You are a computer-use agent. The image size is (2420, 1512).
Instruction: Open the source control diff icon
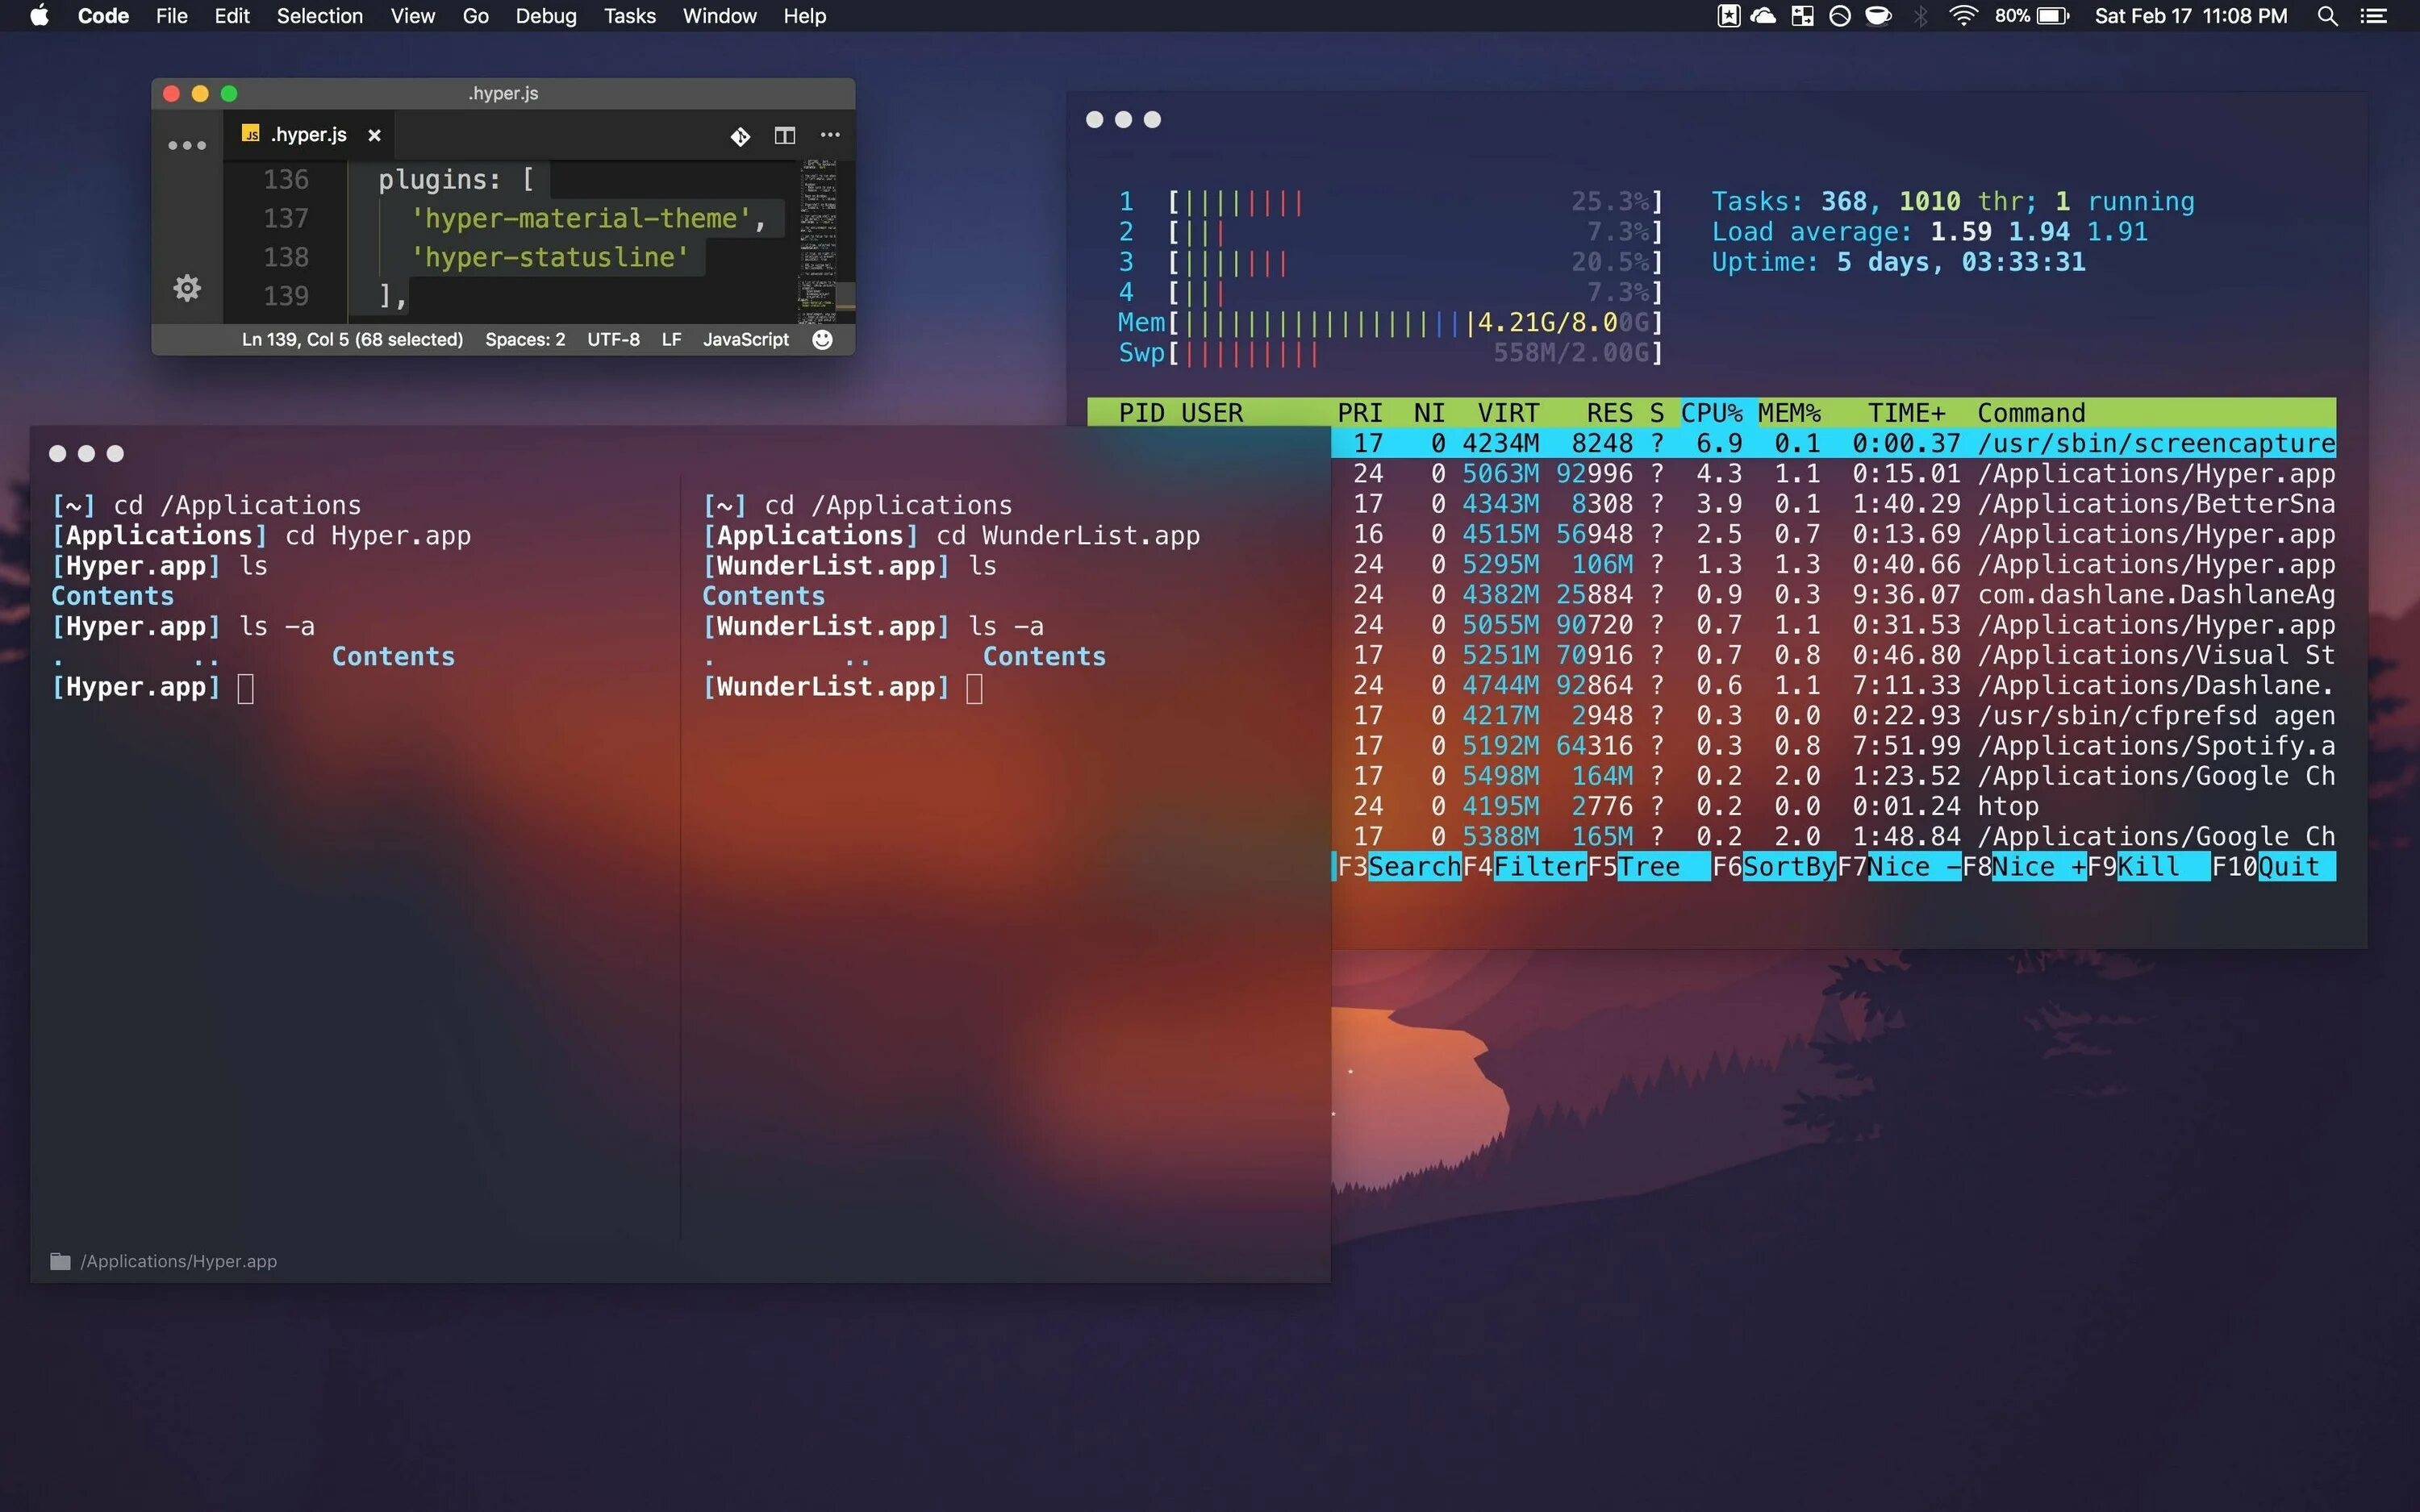[x=740, y=136]
